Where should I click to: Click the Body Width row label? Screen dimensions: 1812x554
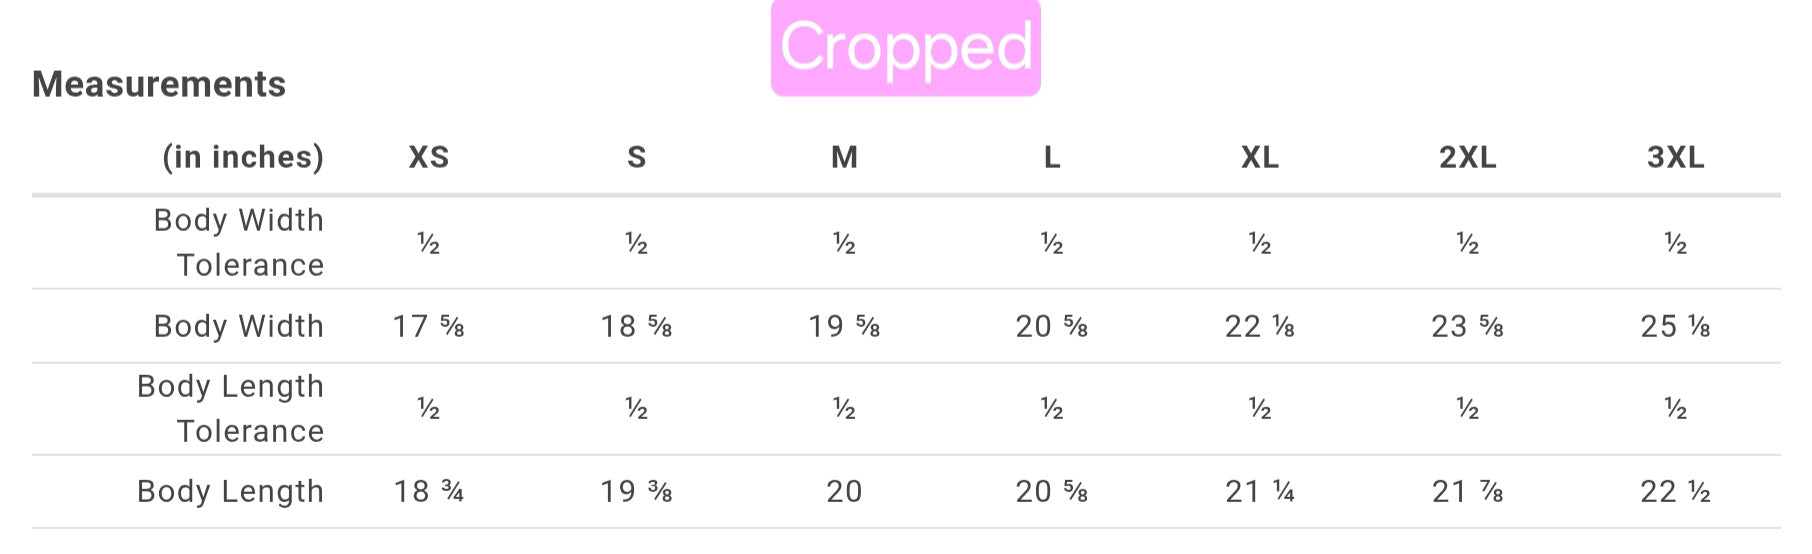point(239,326)
